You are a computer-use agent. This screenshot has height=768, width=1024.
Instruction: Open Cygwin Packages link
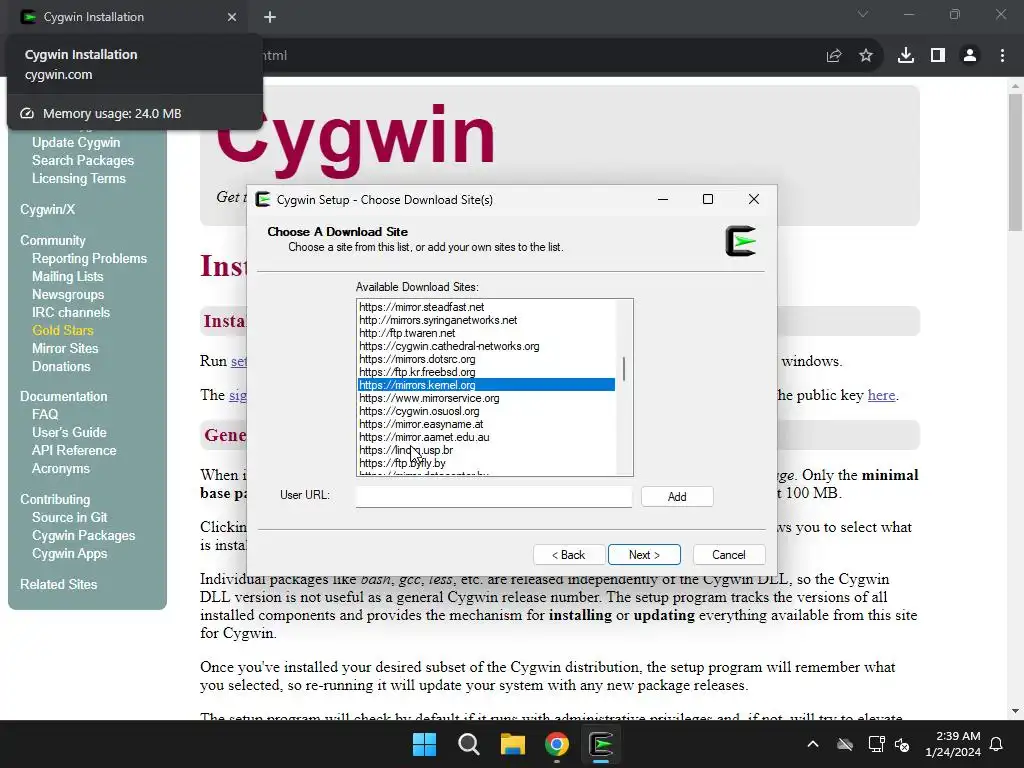pos(84,536)
